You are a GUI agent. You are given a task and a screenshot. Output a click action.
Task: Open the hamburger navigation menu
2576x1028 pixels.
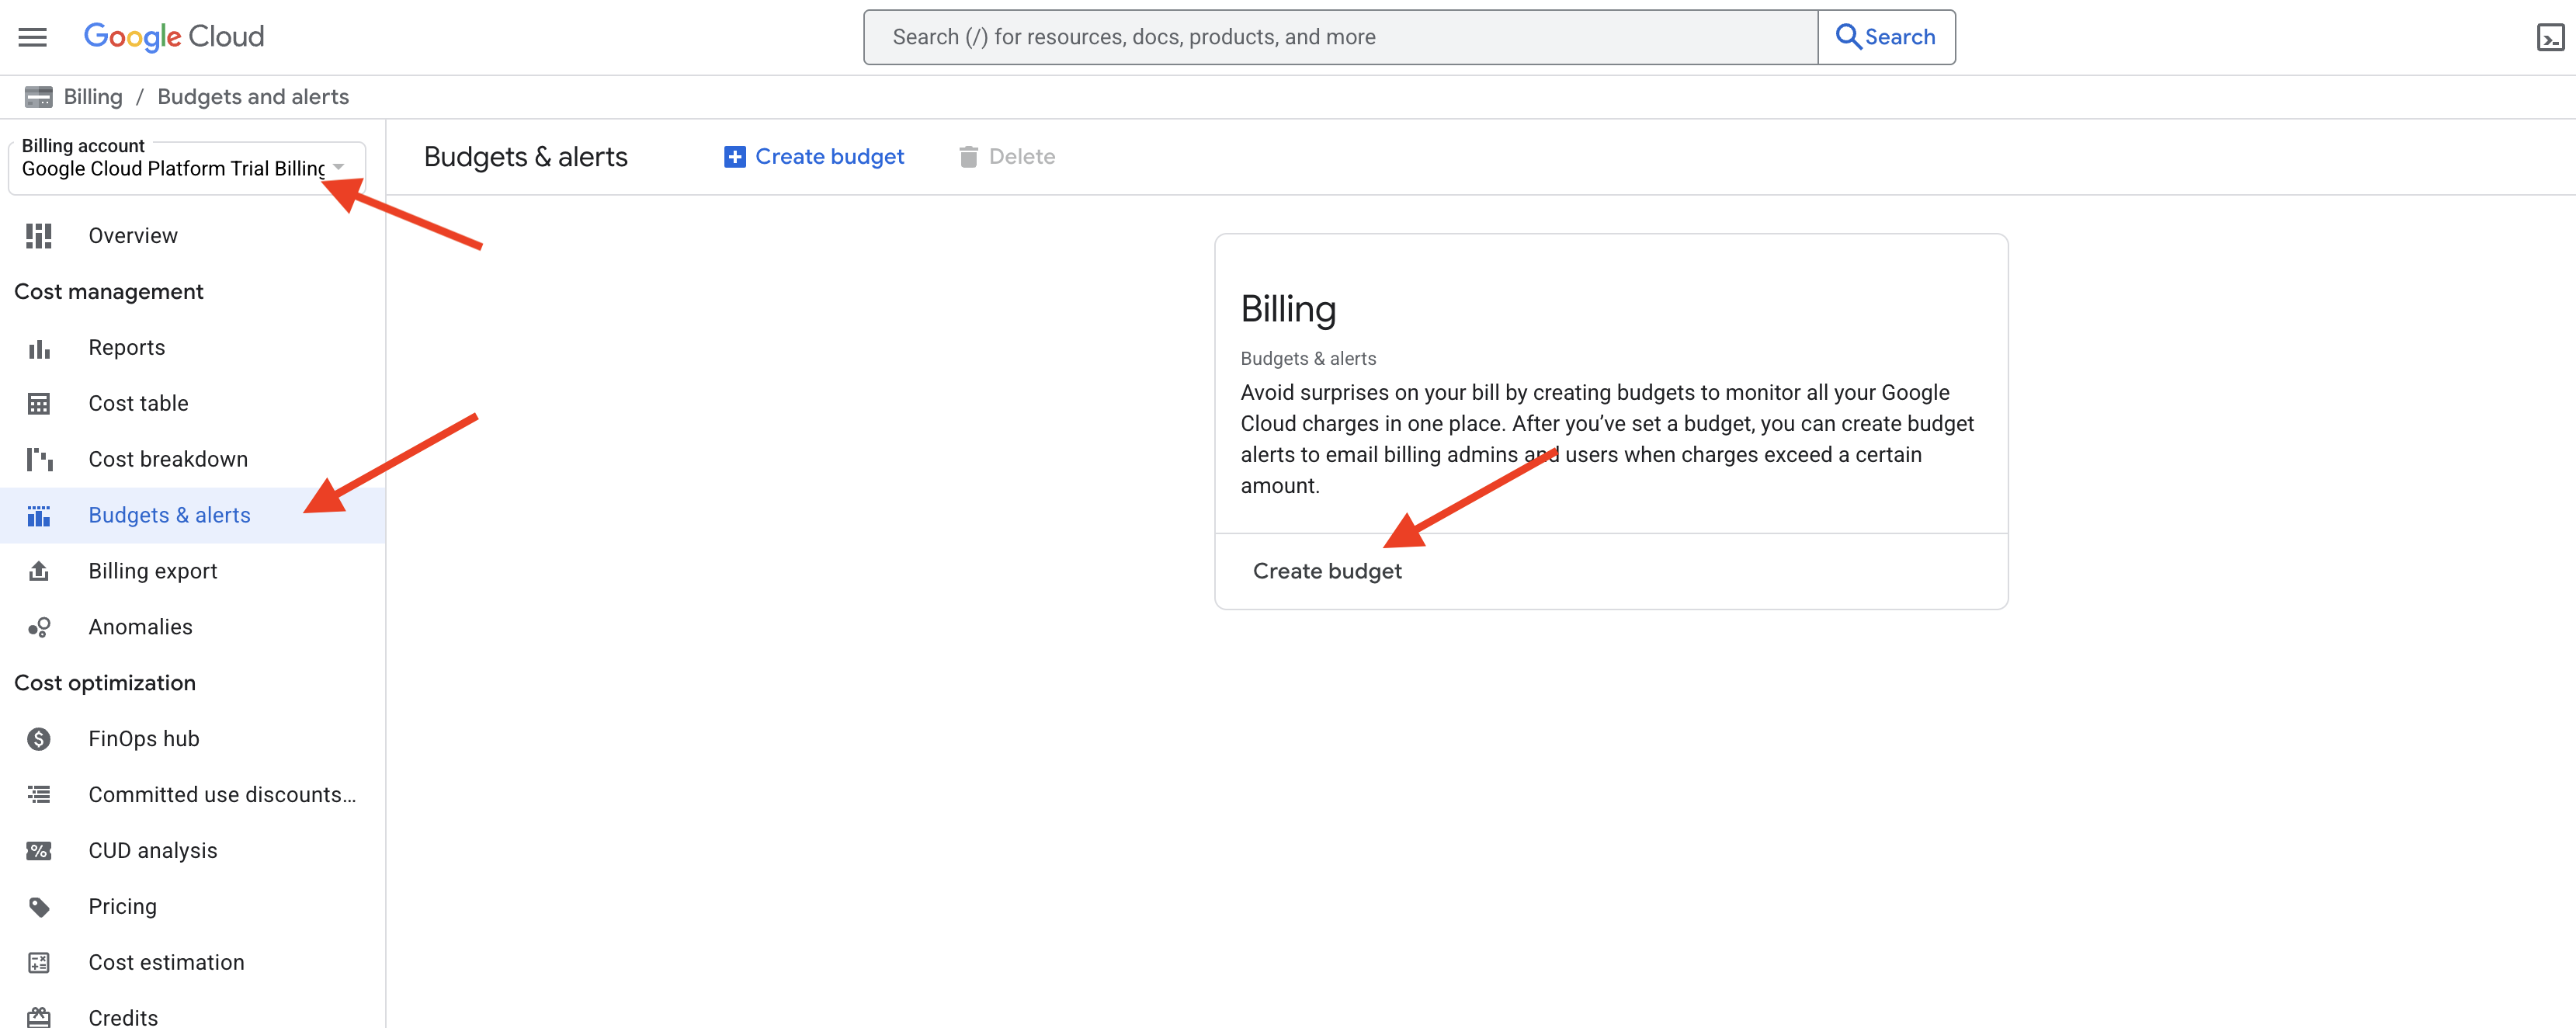(x=33, y=37)
